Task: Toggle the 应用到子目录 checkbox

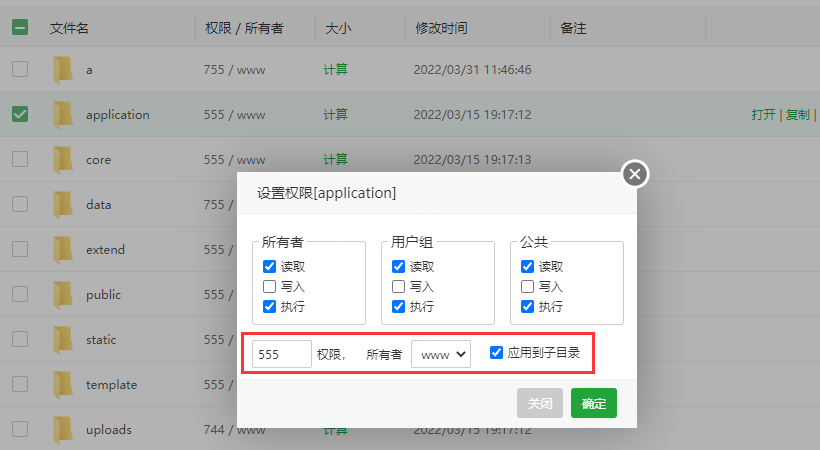Action: tap(497, 352)
